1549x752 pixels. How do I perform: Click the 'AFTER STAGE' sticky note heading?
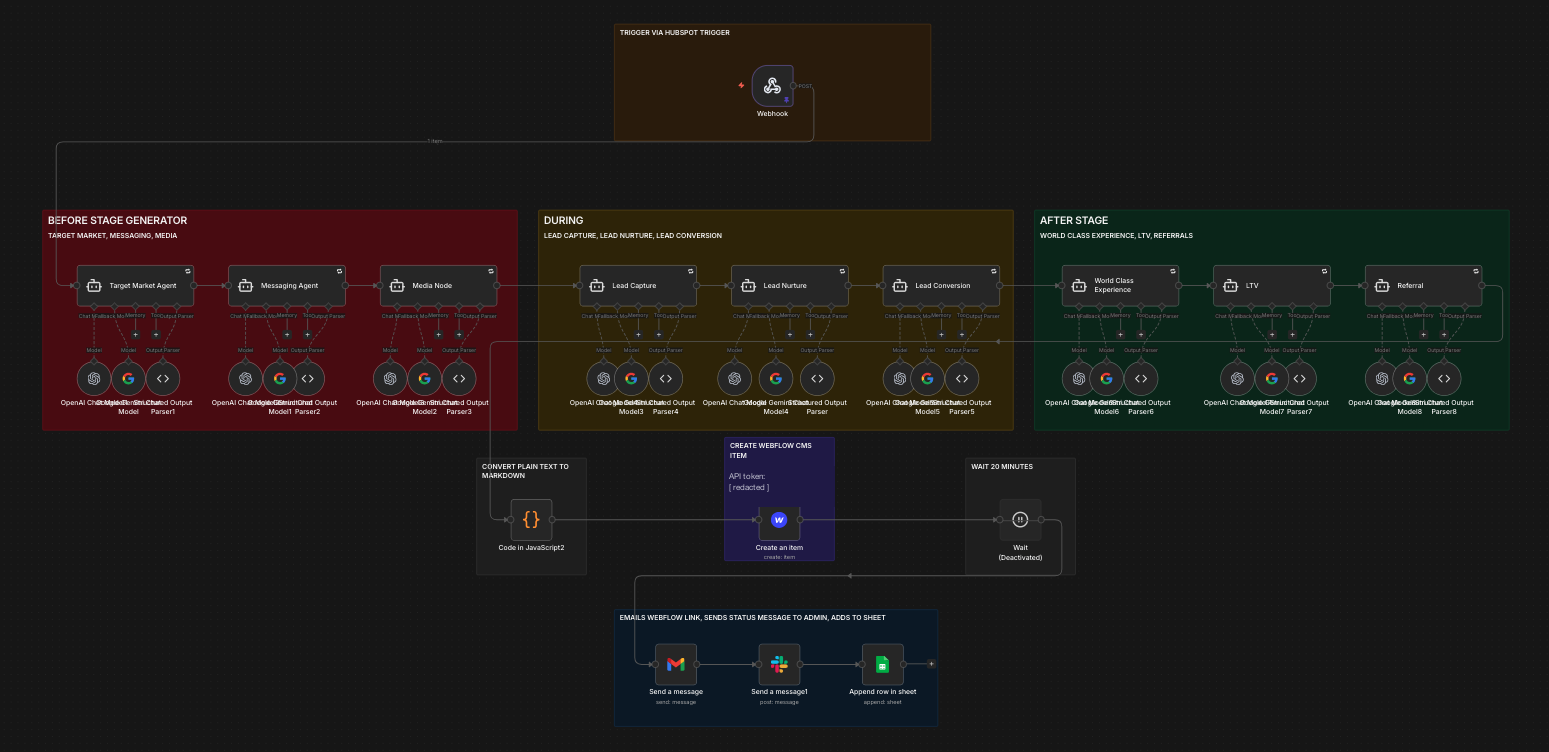click(1074, 221)
